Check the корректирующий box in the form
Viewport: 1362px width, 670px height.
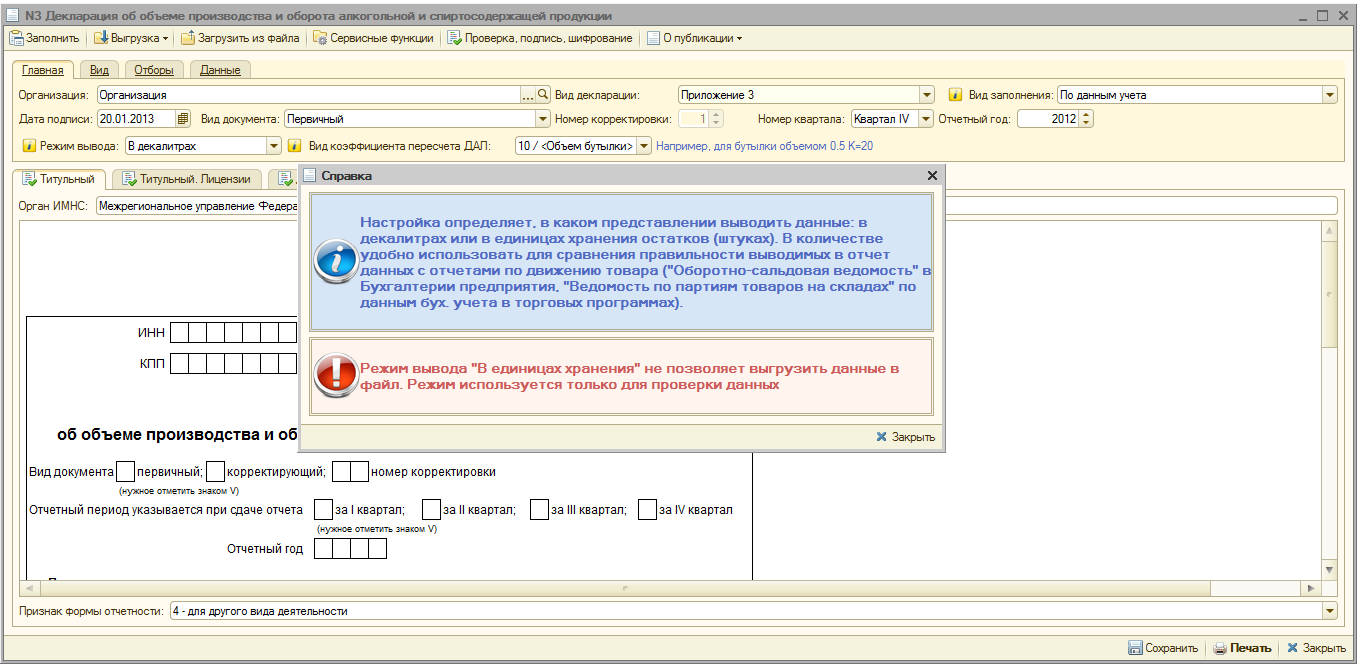coord(215,472)
